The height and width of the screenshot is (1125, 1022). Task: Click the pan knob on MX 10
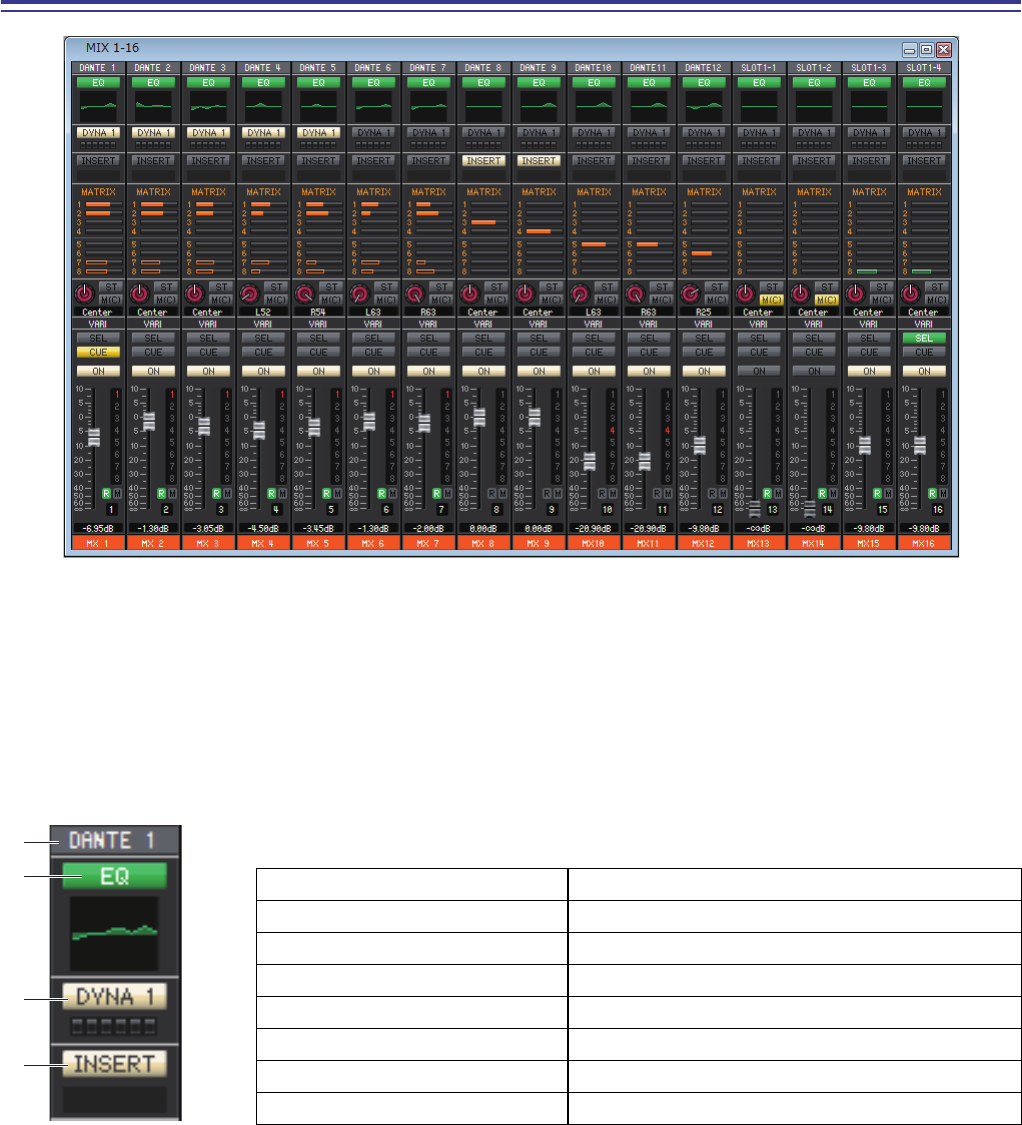[581, 293]
